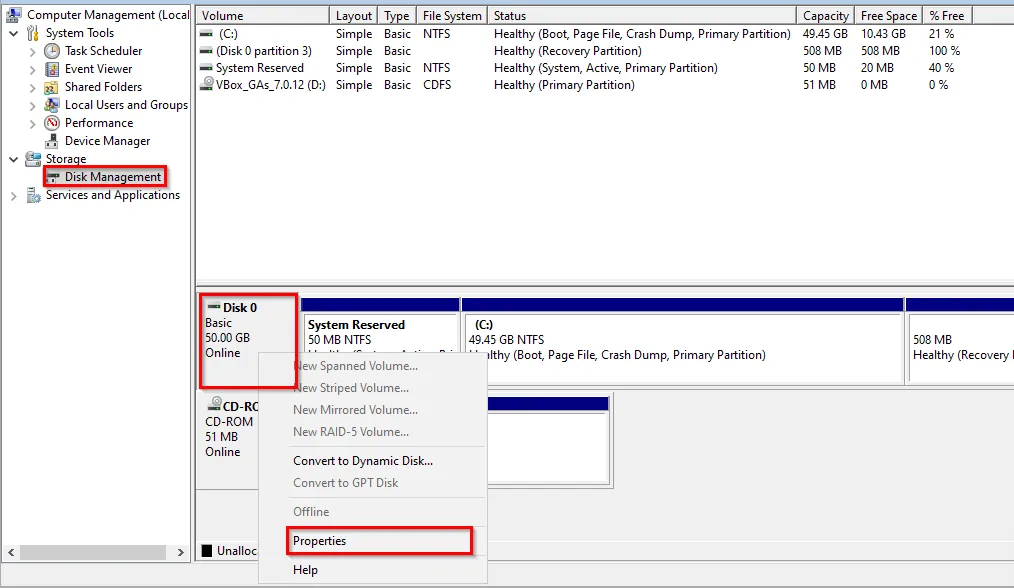Click the Task Scheduler clock icon
The image size is (1014, 588).
[x=52, y=51]
